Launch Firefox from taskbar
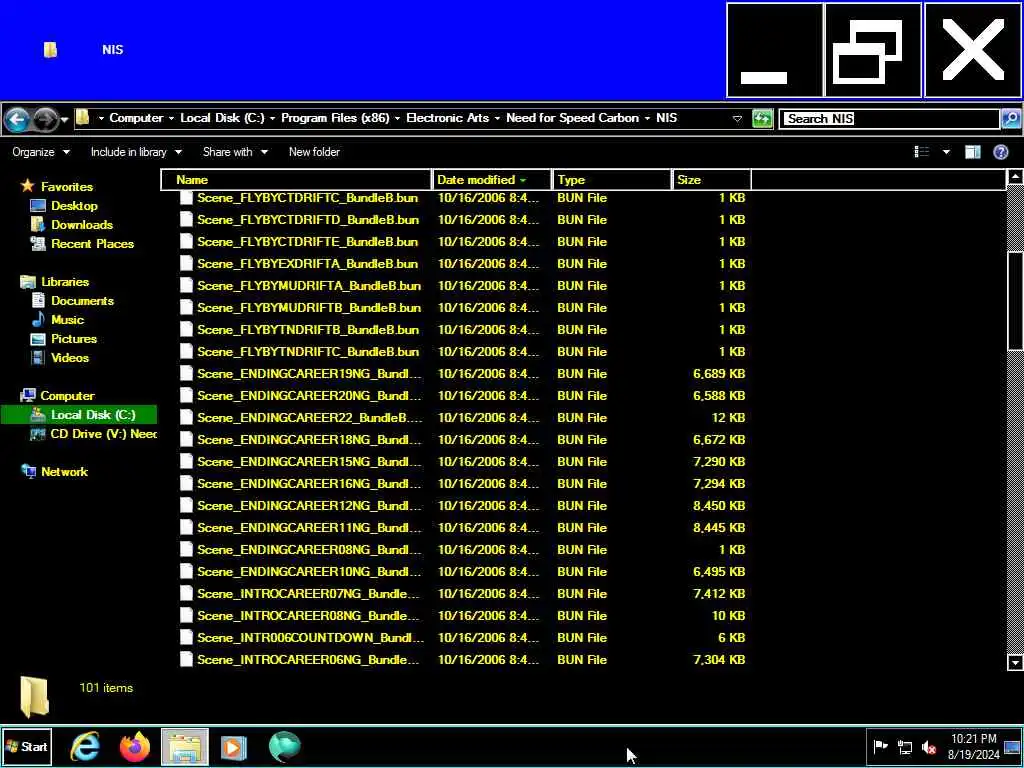The width and height of the screenshot is (1024, 768). point(135,747)
